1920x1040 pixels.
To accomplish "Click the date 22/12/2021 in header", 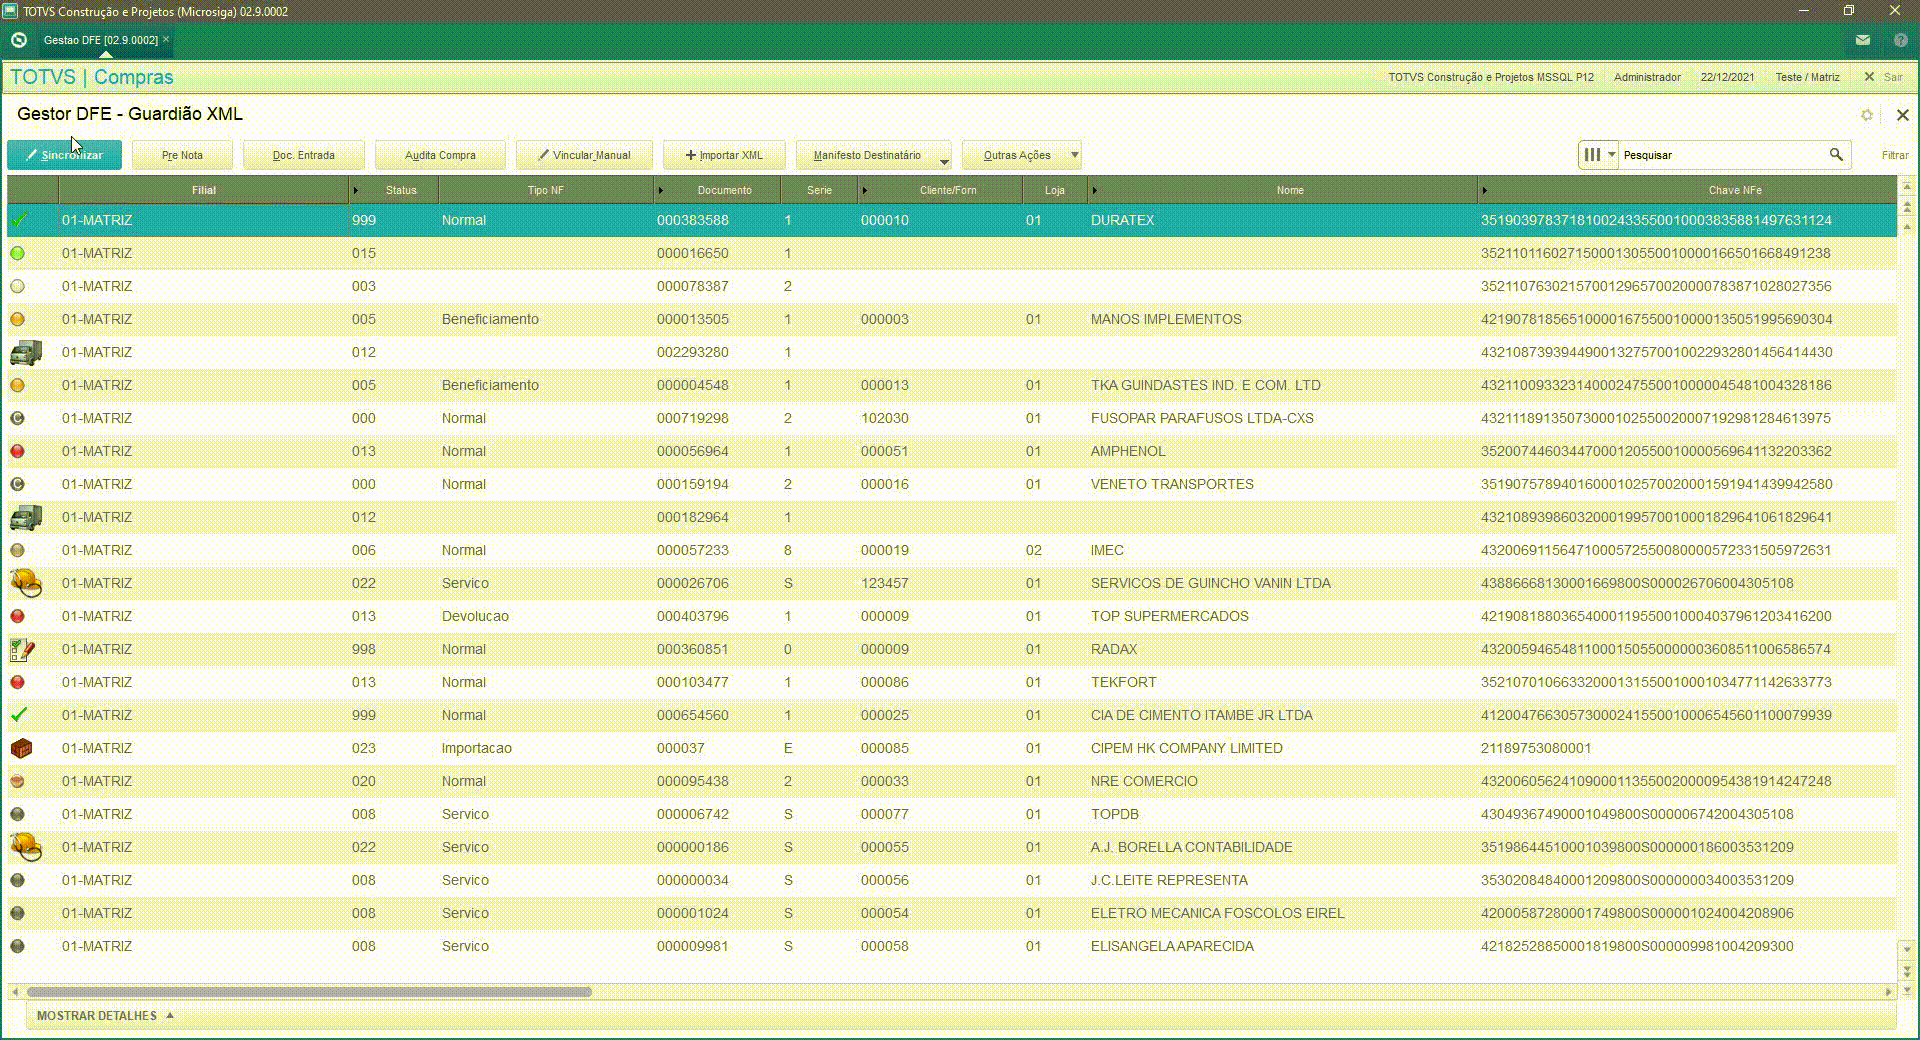I will pyautogui.click(x=1727, y=77).
